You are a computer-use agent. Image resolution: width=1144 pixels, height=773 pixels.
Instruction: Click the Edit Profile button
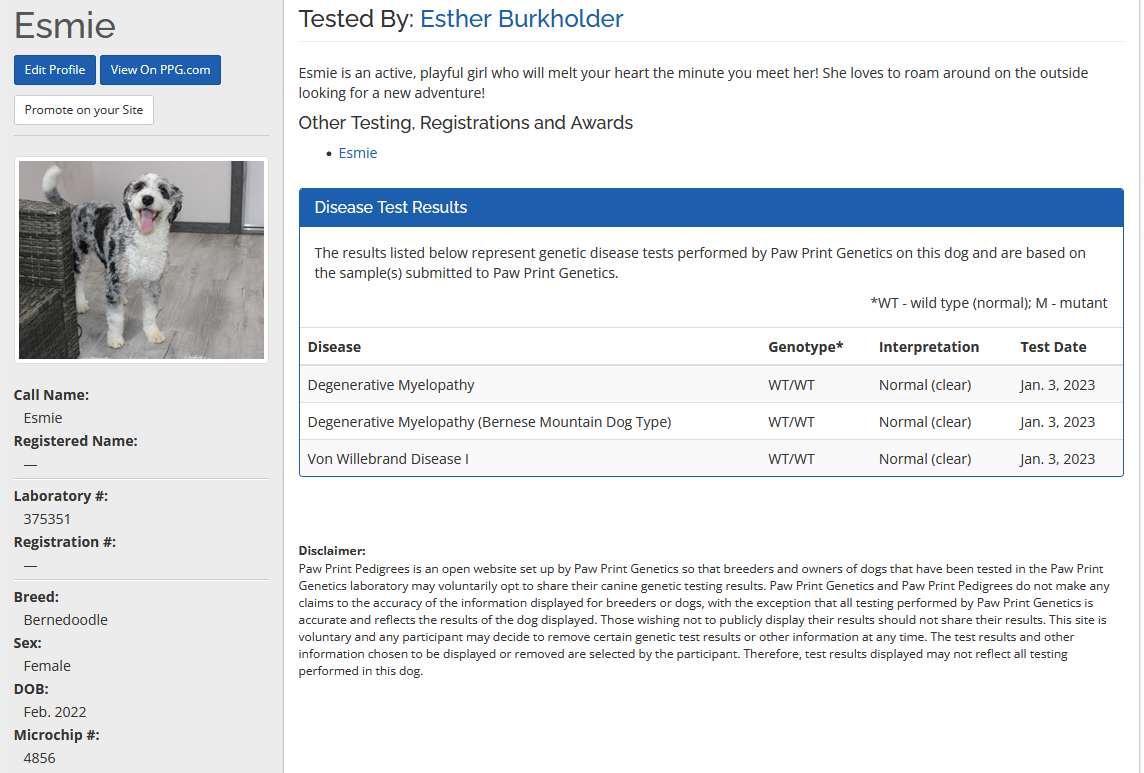55,70
